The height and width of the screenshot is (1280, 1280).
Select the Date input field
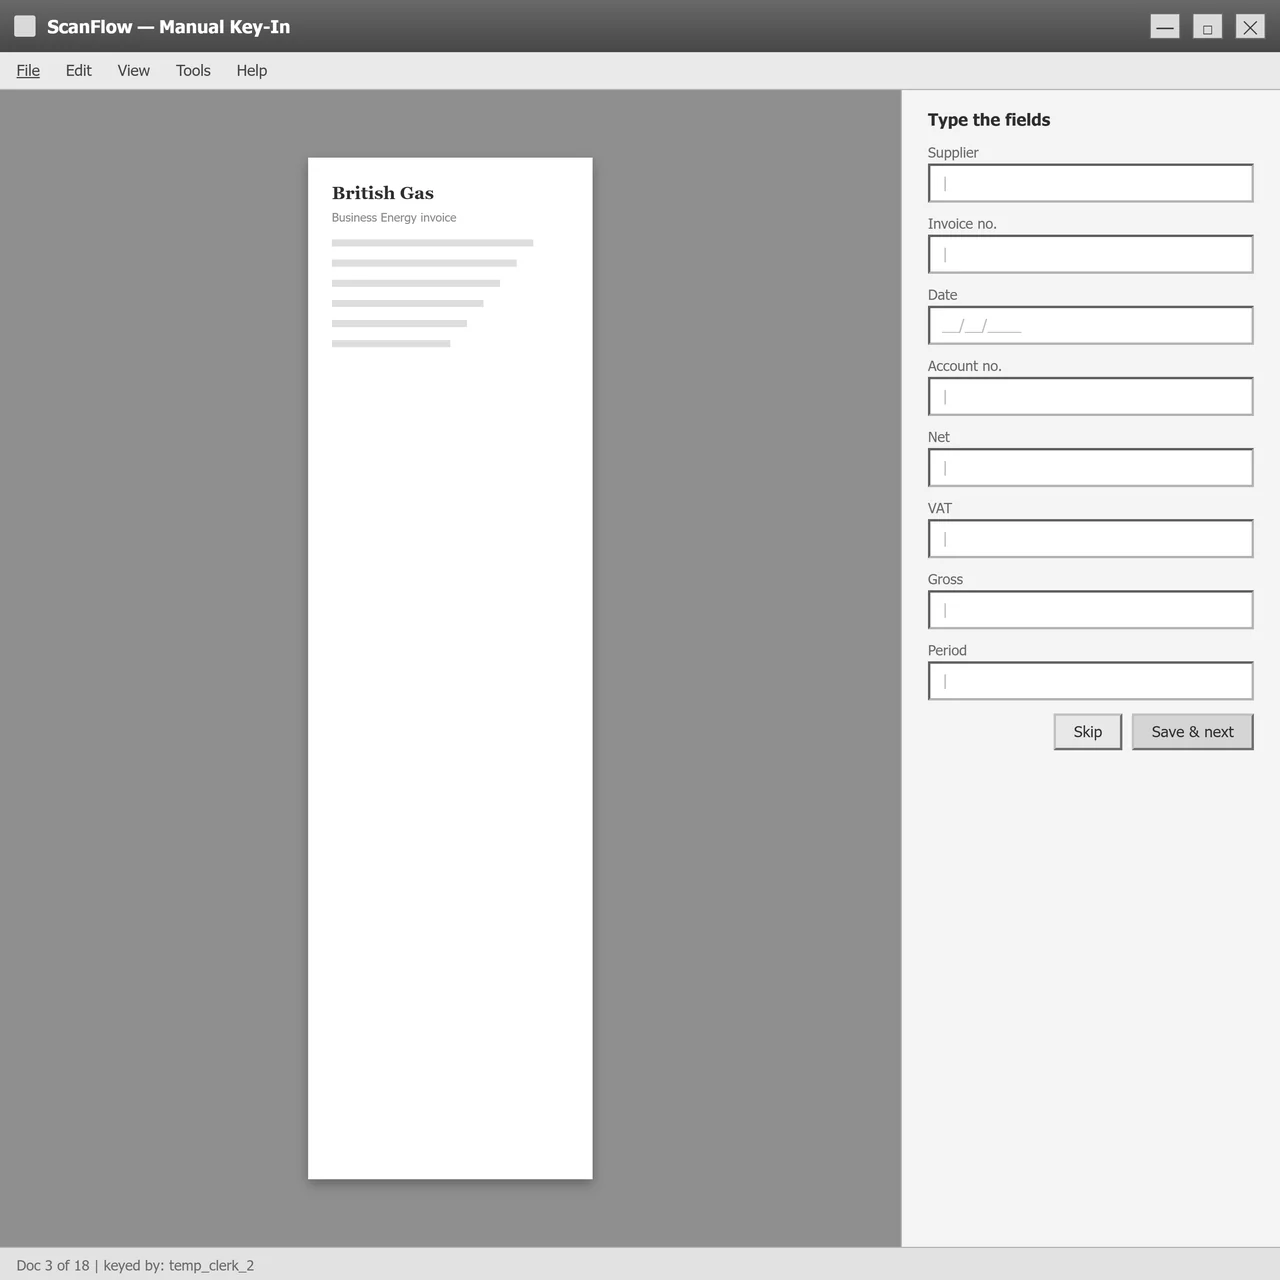point(1090,325)
